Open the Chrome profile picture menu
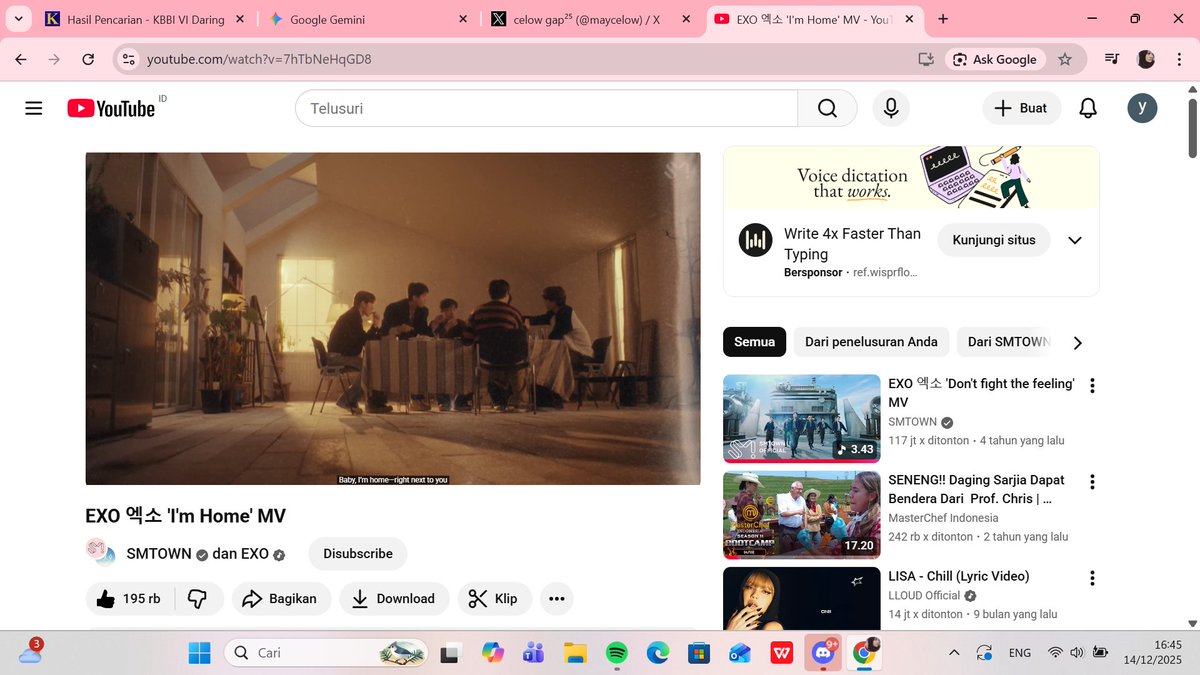The width and height of the screenshot is (1200, 675). point(1146,59)
